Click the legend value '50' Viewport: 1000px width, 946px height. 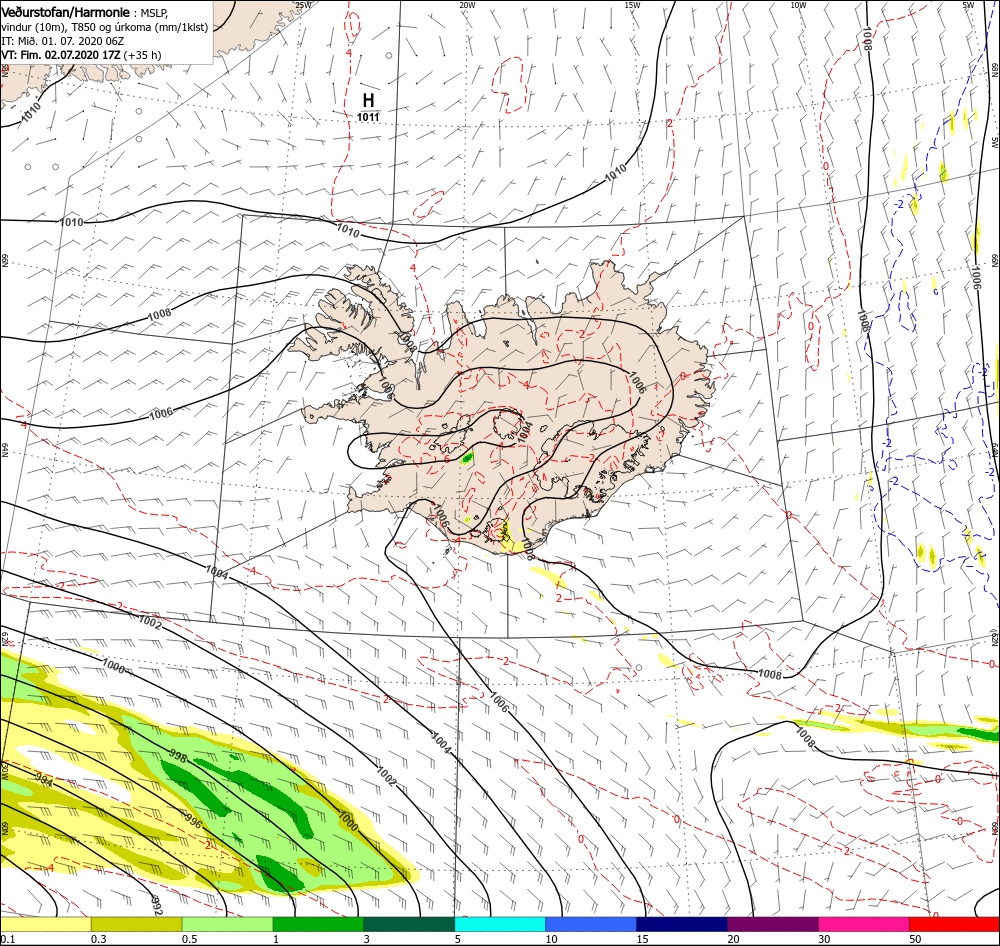point(915,939)
